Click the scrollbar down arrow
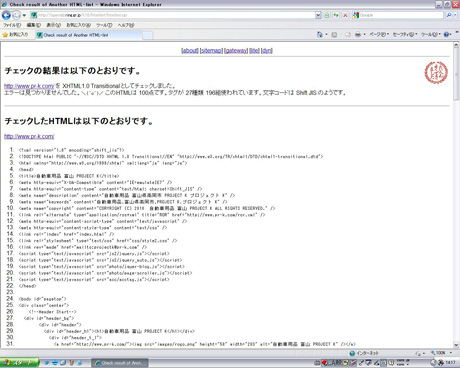The width and height of the screenshot is (460, 368). pos(456,345)
